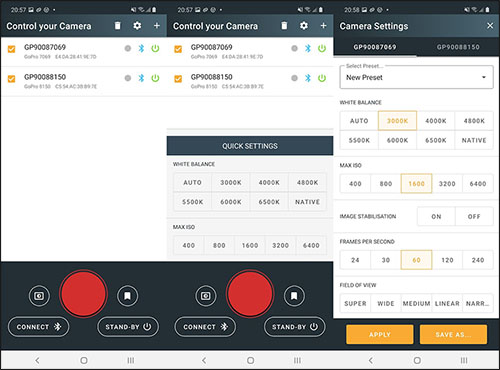Choose 3000K in Quick Settings white balance

tap(231, 182)
